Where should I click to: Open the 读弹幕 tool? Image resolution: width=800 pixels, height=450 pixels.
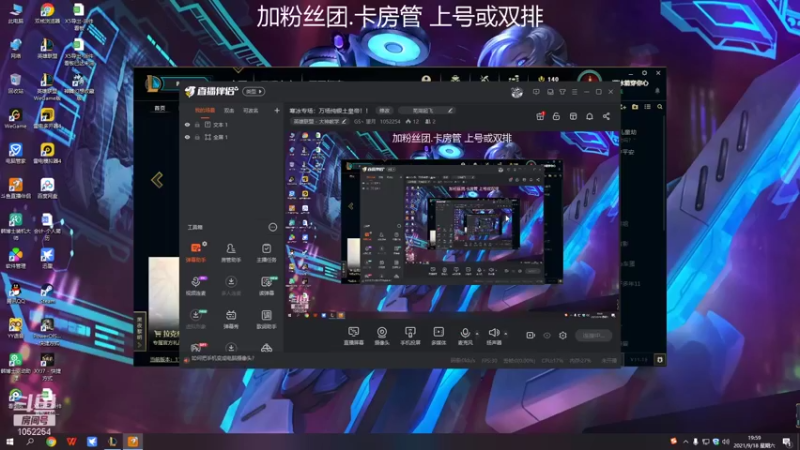266,286
